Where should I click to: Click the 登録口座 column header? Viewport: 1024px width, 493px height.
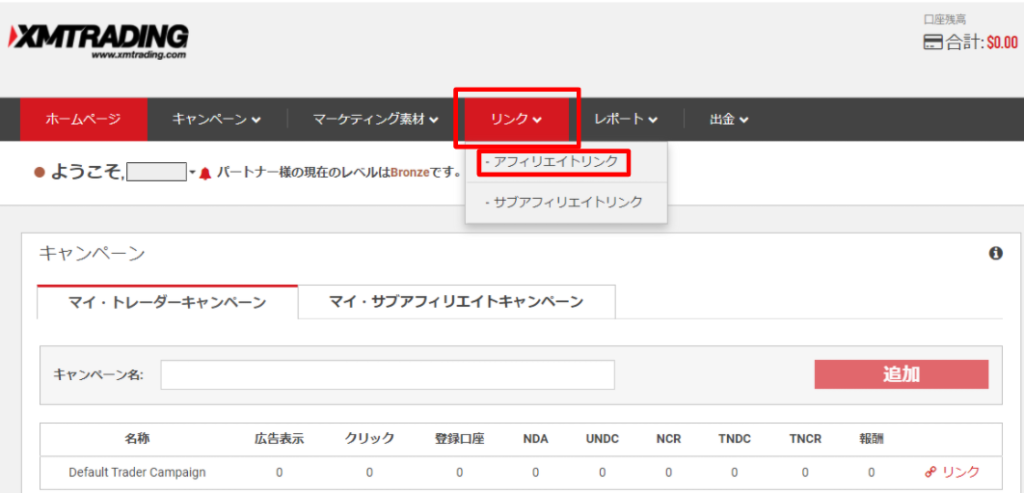click(x=459, y=438)
